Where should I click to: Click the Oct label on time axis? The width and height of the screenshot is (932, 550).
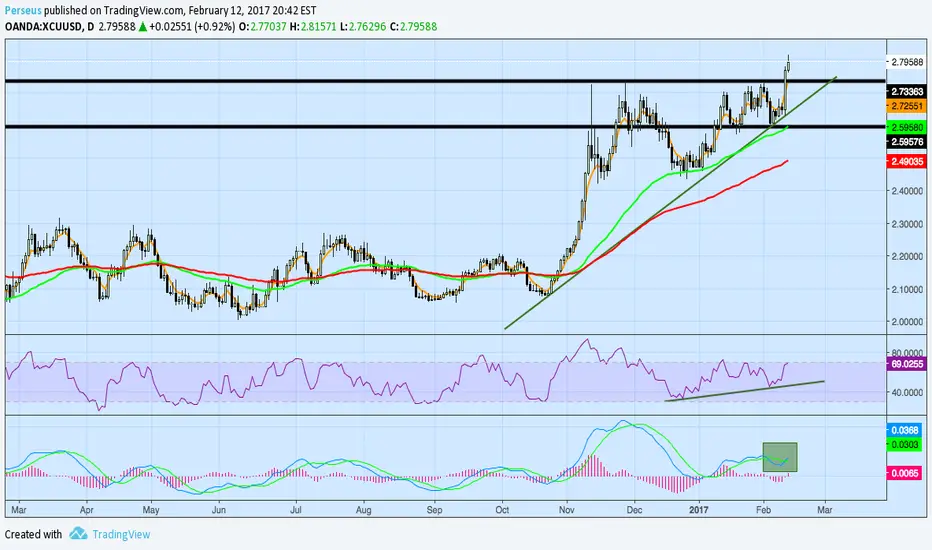tap(502, 510)
